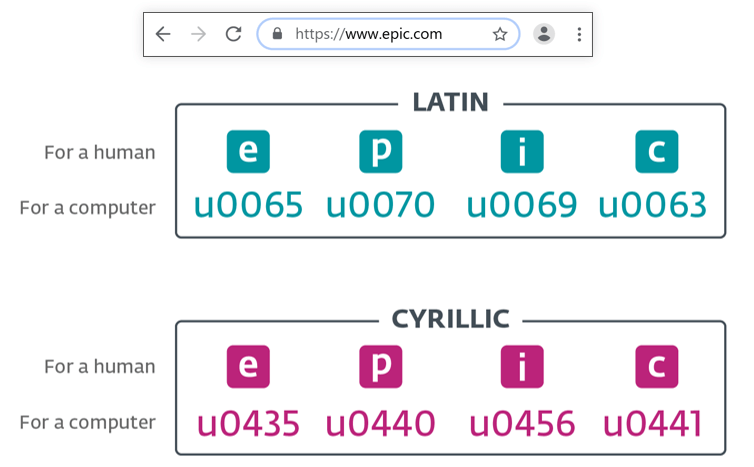Click the teal Latin 'p' tile
The height and width of the screenshot is (467, 754).
click(x=380, y=152)
